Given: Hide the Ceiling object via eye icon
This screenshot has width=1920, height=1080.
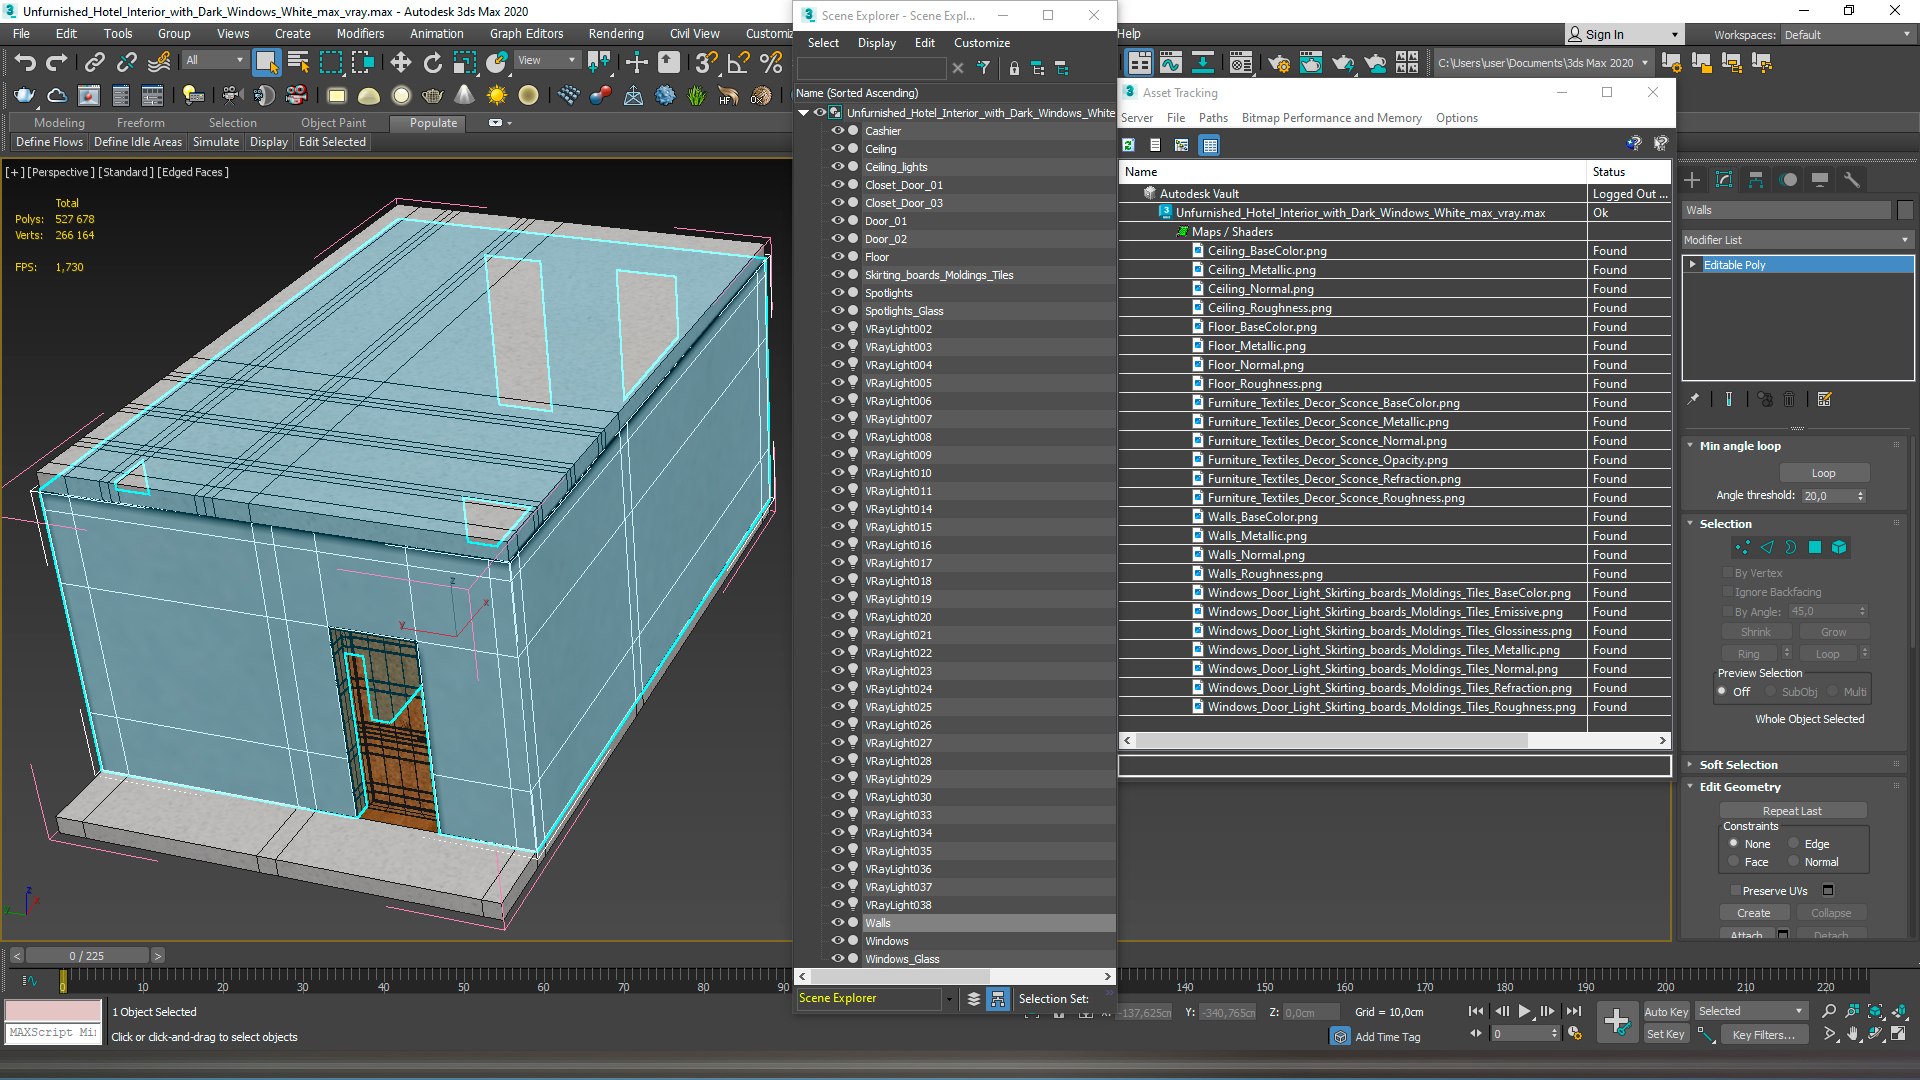Looking at the screenshot, I should coord(838,149).
